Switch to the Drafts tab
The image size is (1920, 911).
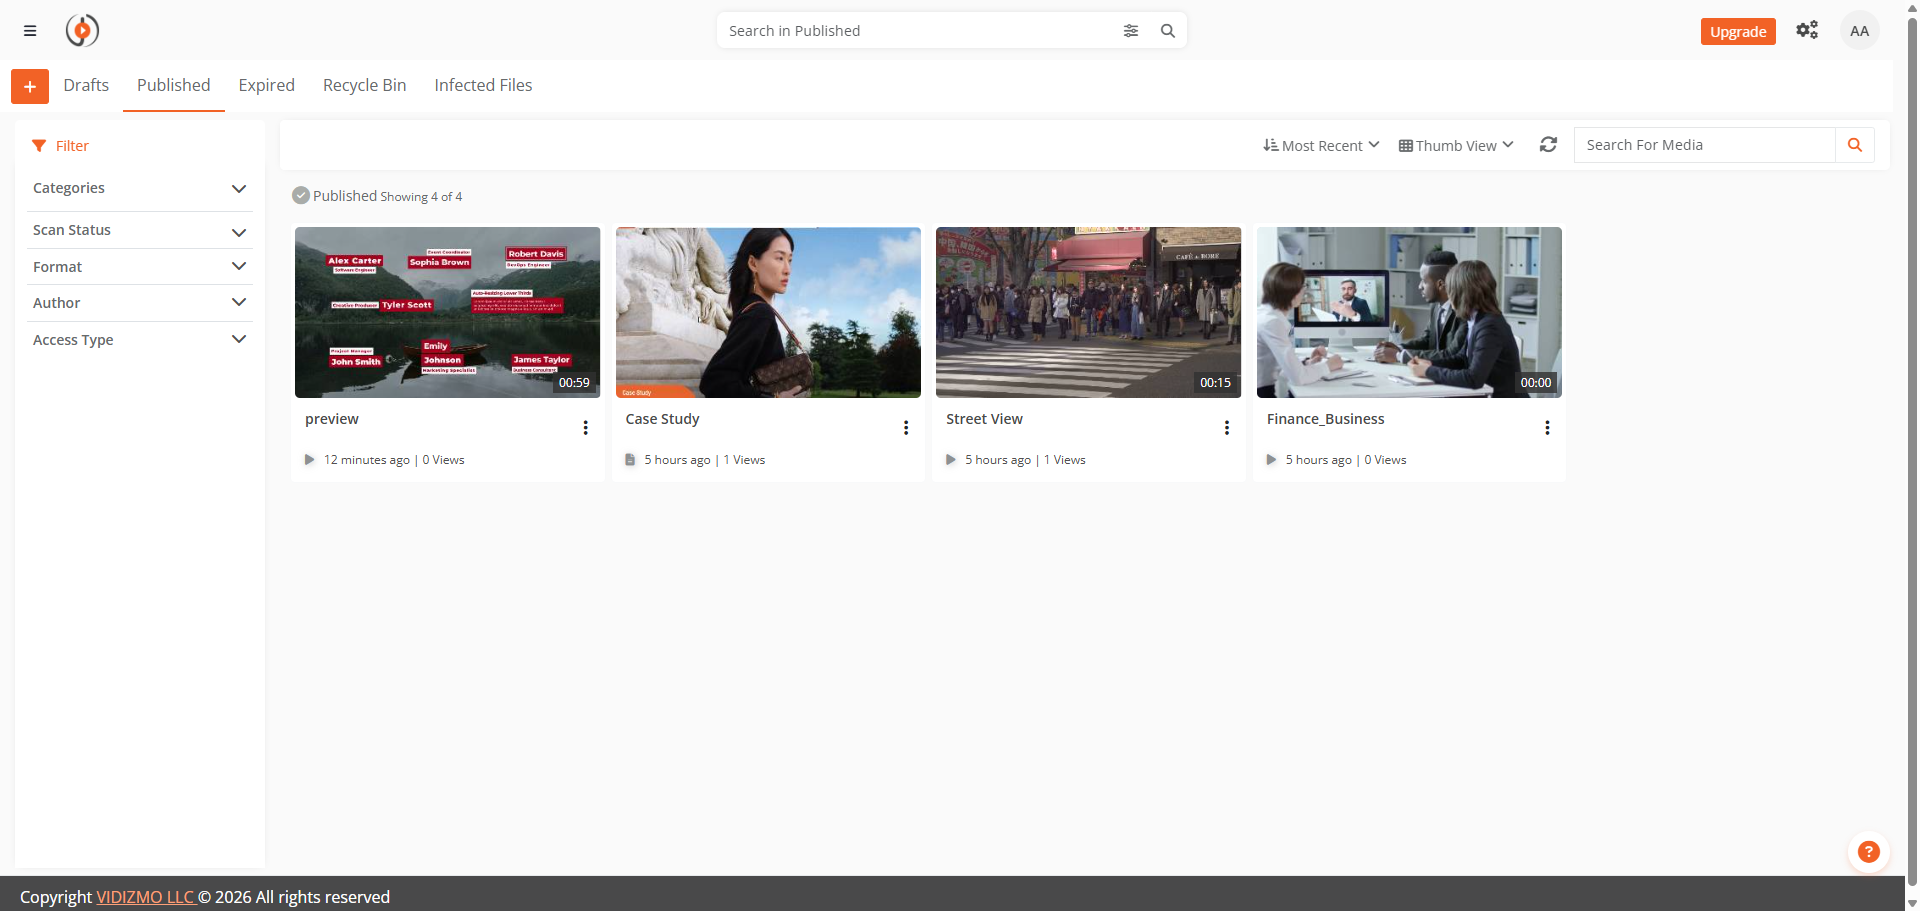pyautogui.click(x=86, y=86)
